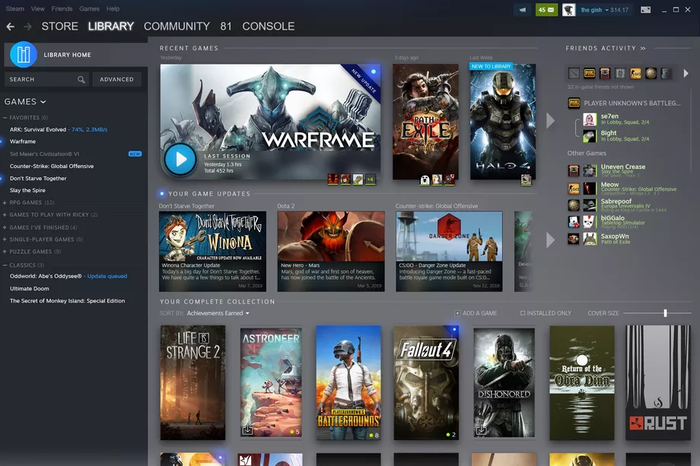Show next recent games with right arrow

point(549,121)
